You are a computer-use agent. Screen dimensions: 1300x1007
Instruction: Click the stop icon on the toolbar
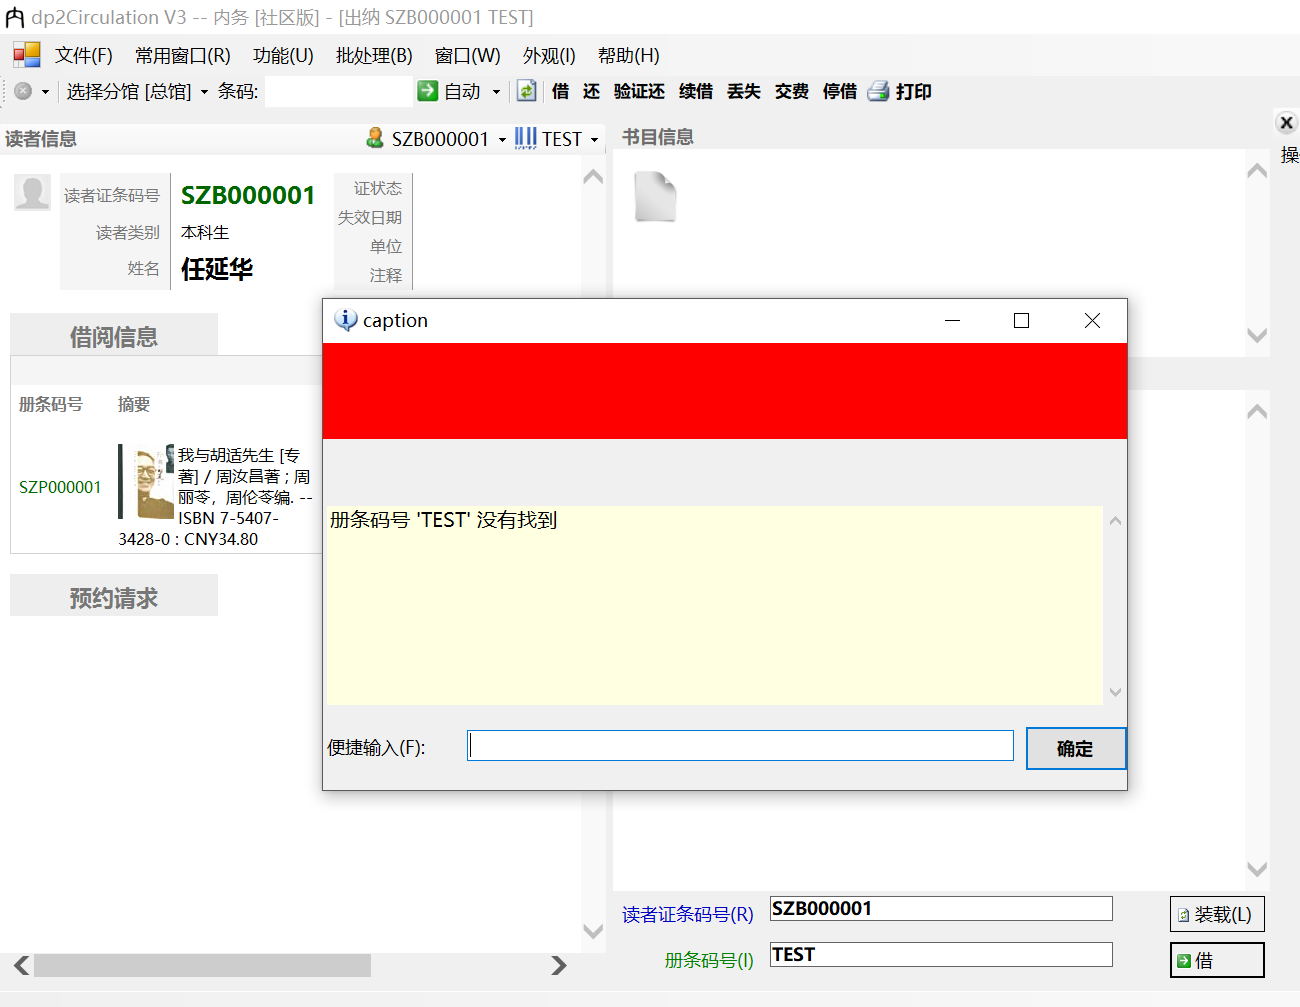point(22,91)
